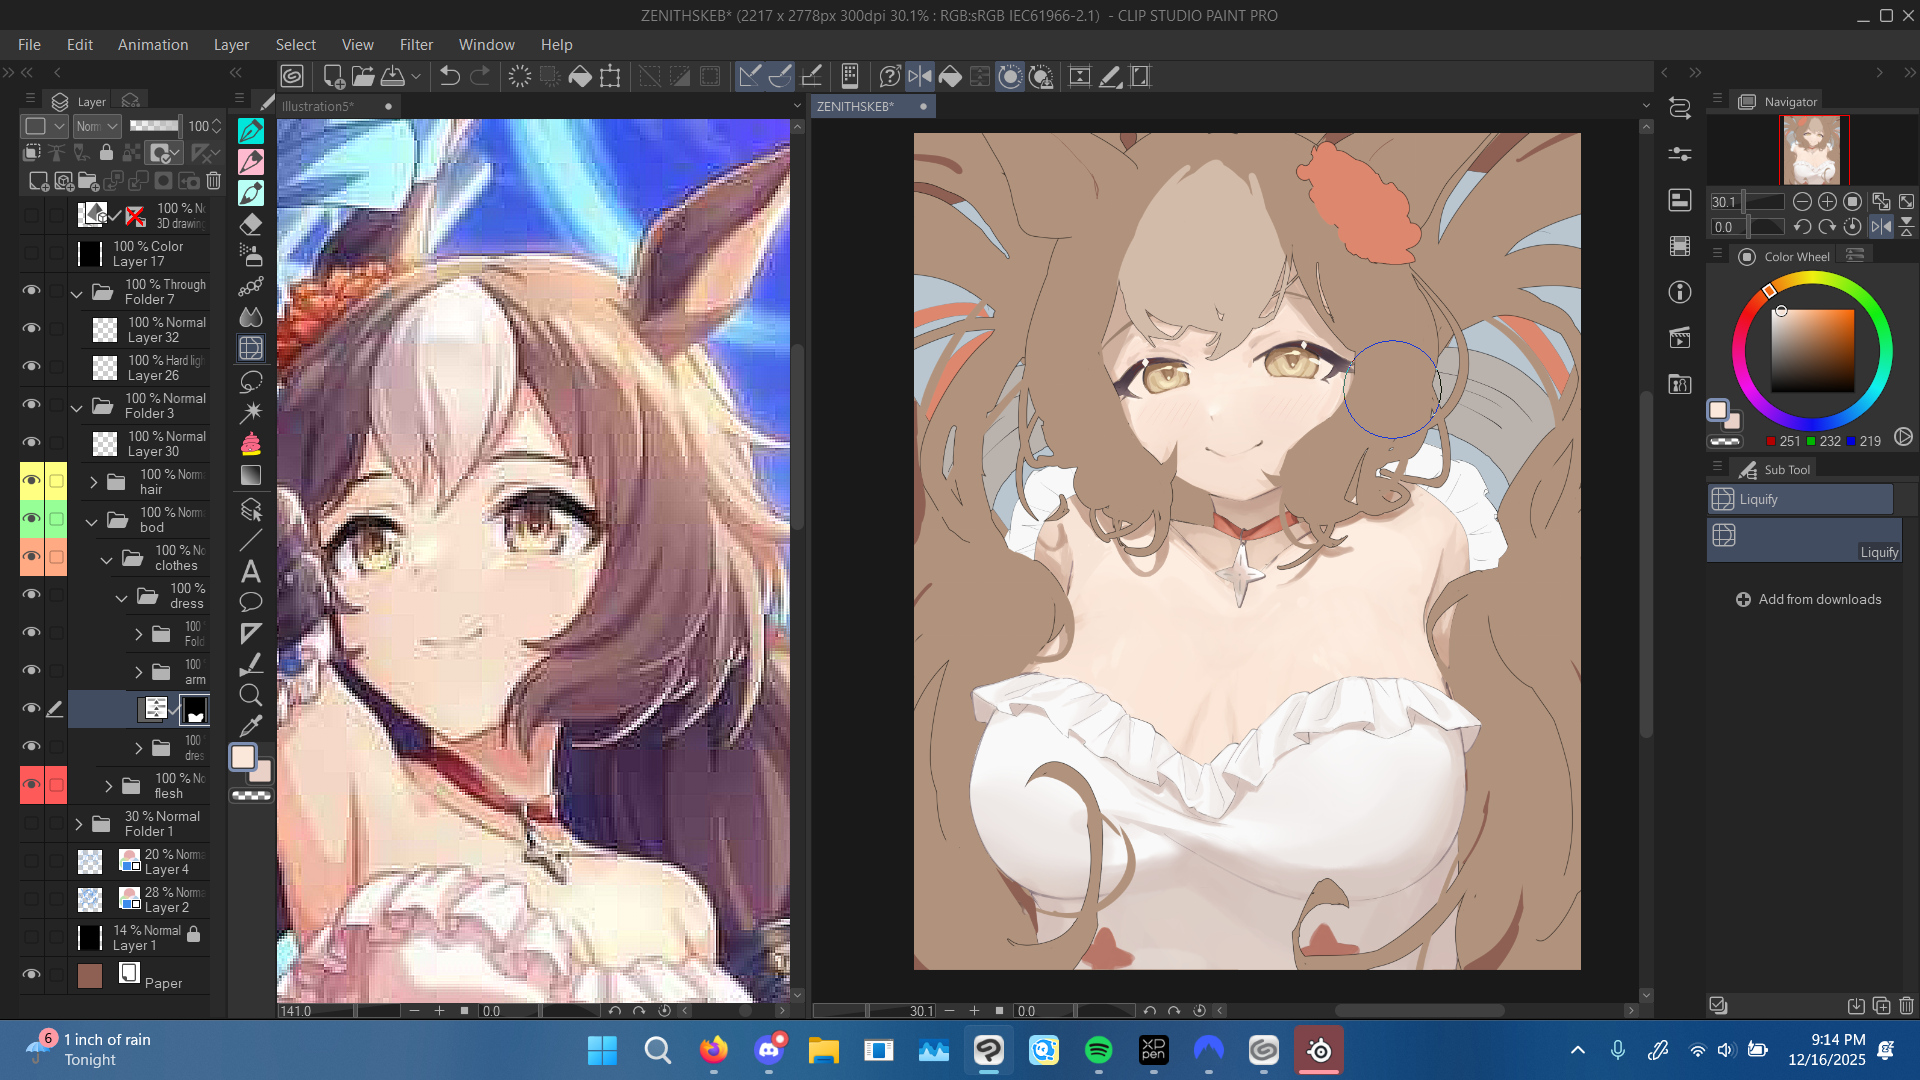Select the Balloon tool
1920x1080 pixels.
point(251,602)
